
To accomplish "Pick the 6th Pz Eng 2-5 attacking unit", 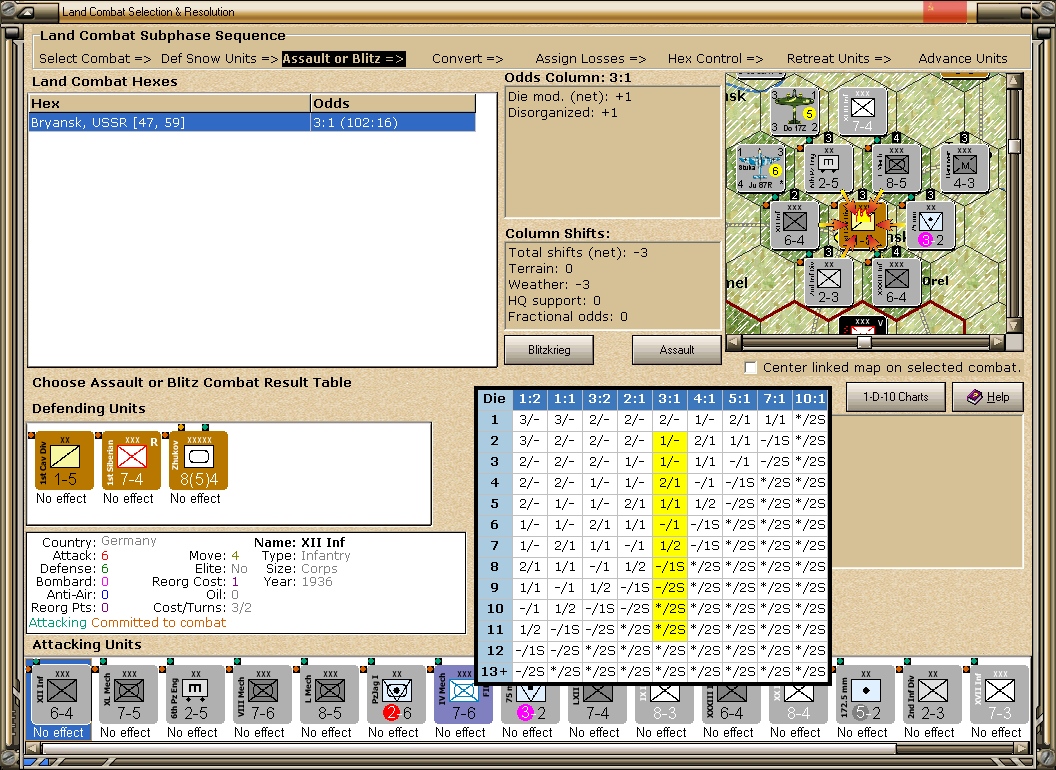I will tap(194, 694).
